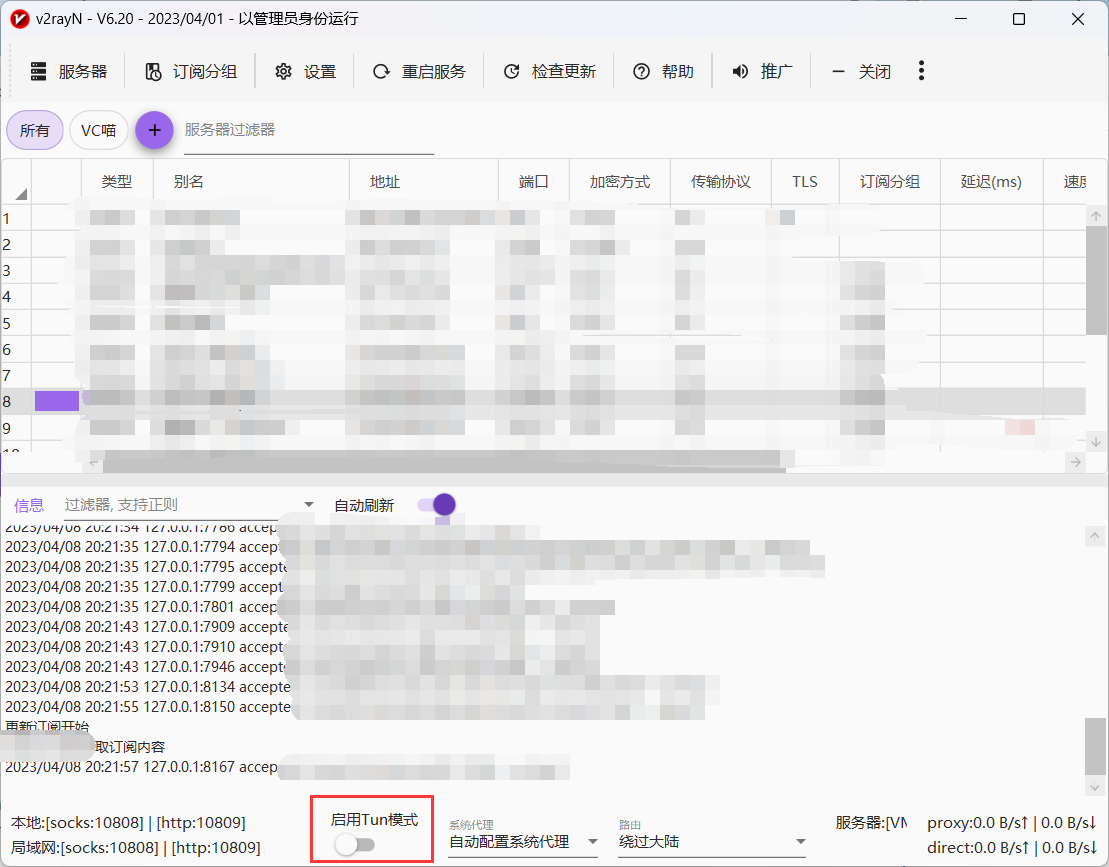The height and width of the screenshot is (867, 1109).
Task: Click the 检查更新 update icon
Action: (x=512, y=71)
